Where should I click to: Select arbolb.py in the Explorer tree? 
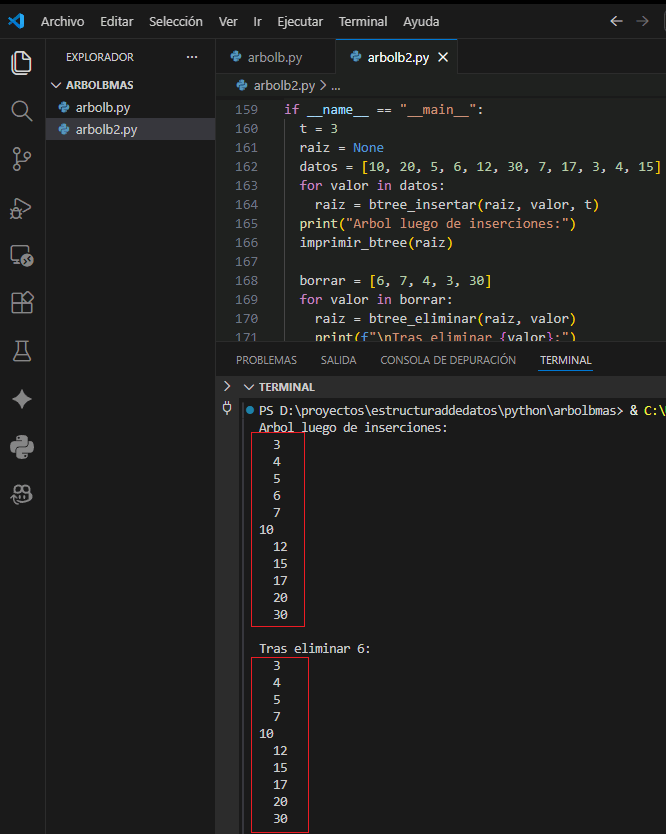[102, 107]
